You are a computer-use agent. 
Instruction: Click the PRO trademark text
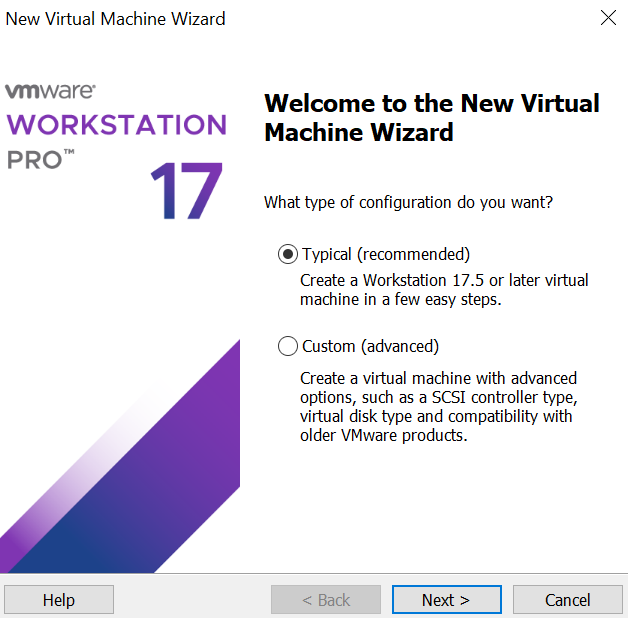(40, 159)
